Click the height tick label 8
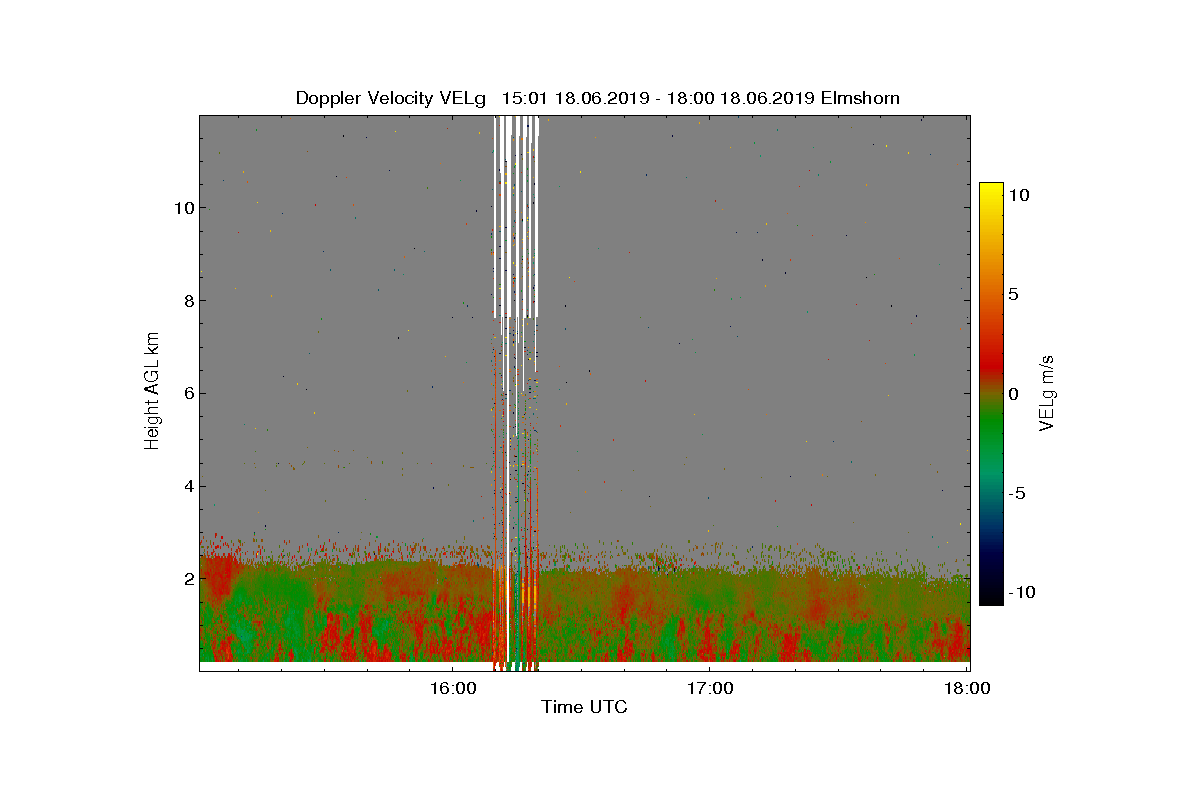Viewport: 1200px width, 800px height. tap(187, 301)
